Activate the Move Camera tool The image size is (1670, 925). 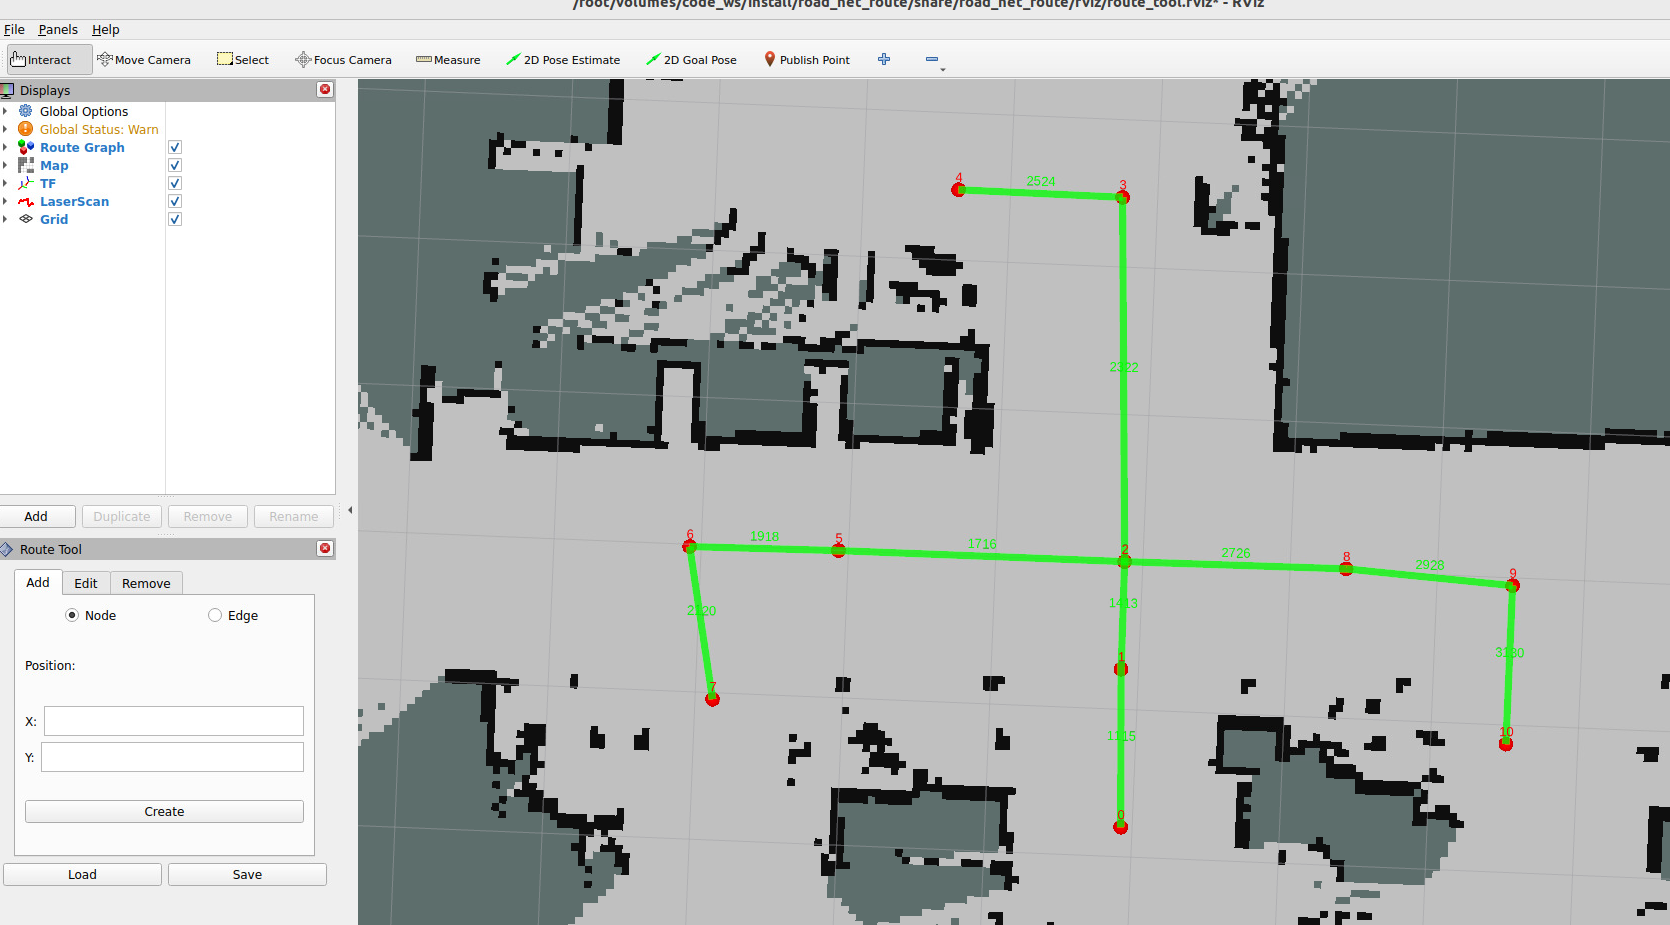click(144, 60)
